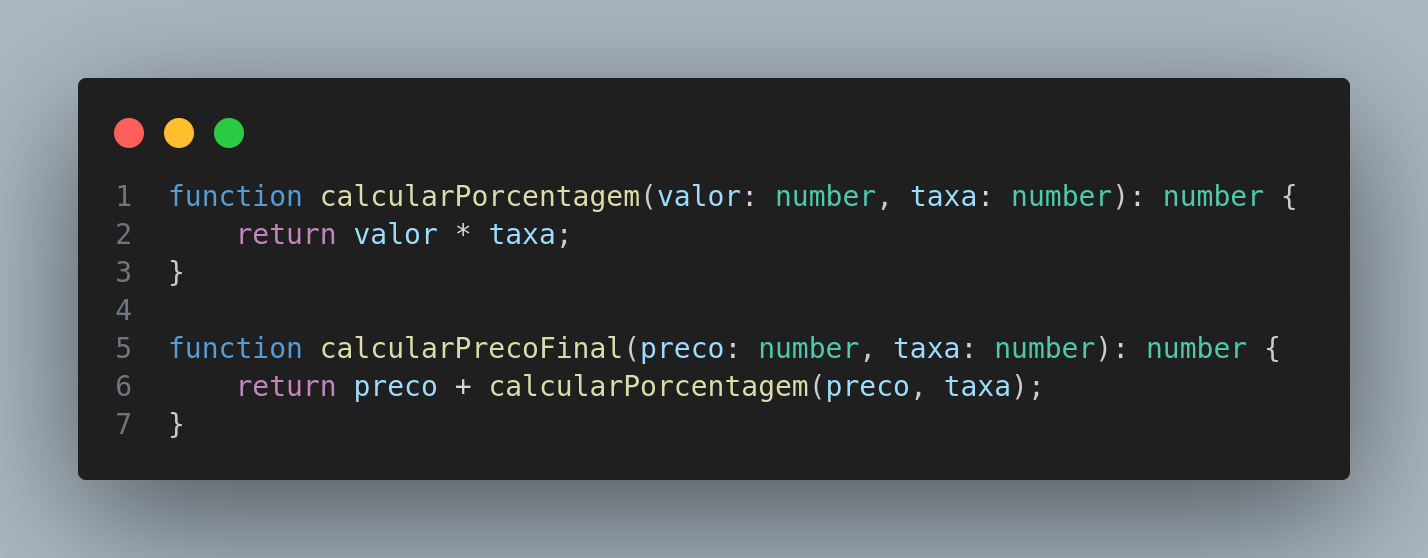Click the red close window button

pyautogui.click(x=129, y=133)
